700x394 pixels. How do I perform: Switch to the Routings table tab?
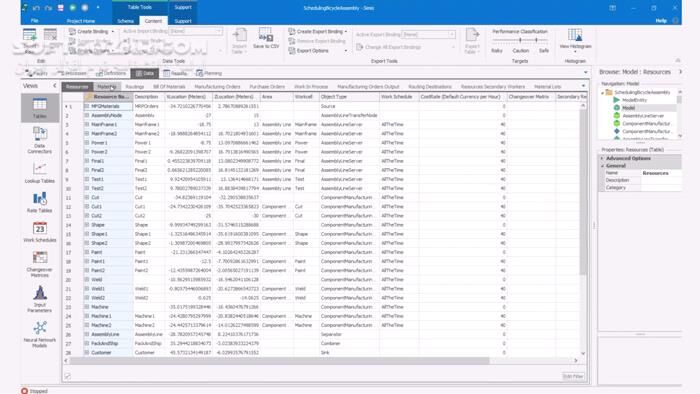134,87
